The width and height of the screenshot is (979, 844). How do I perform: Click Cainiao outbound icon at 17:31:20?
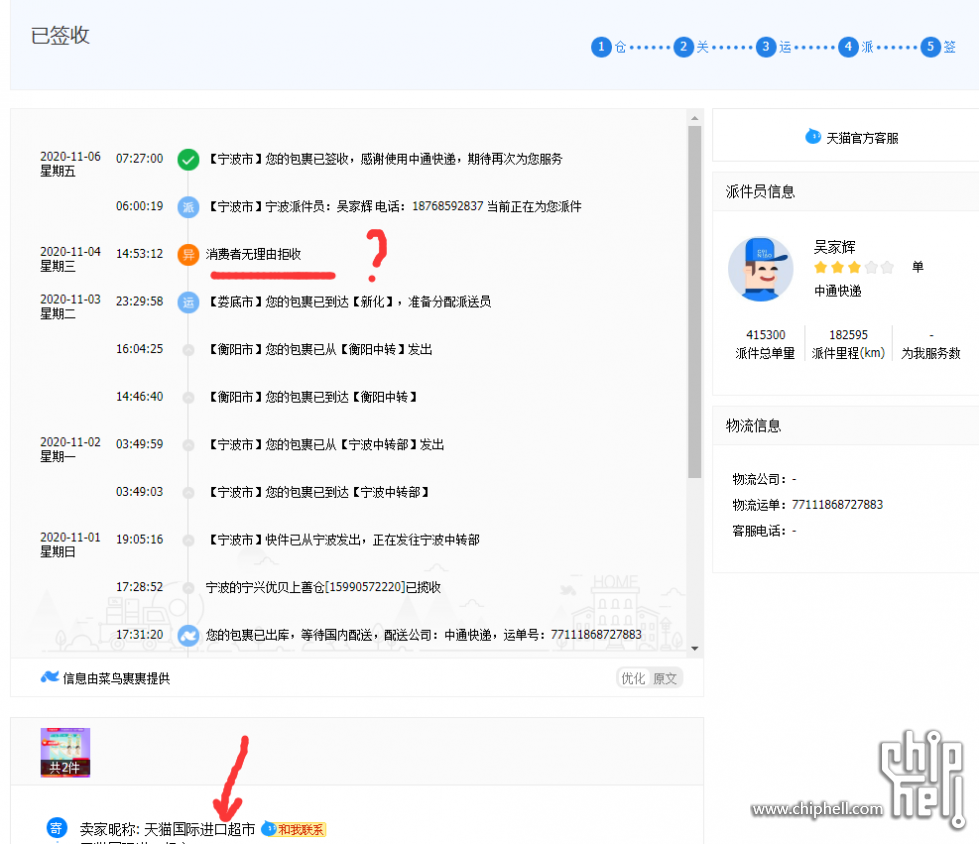(x=188, y=635)
